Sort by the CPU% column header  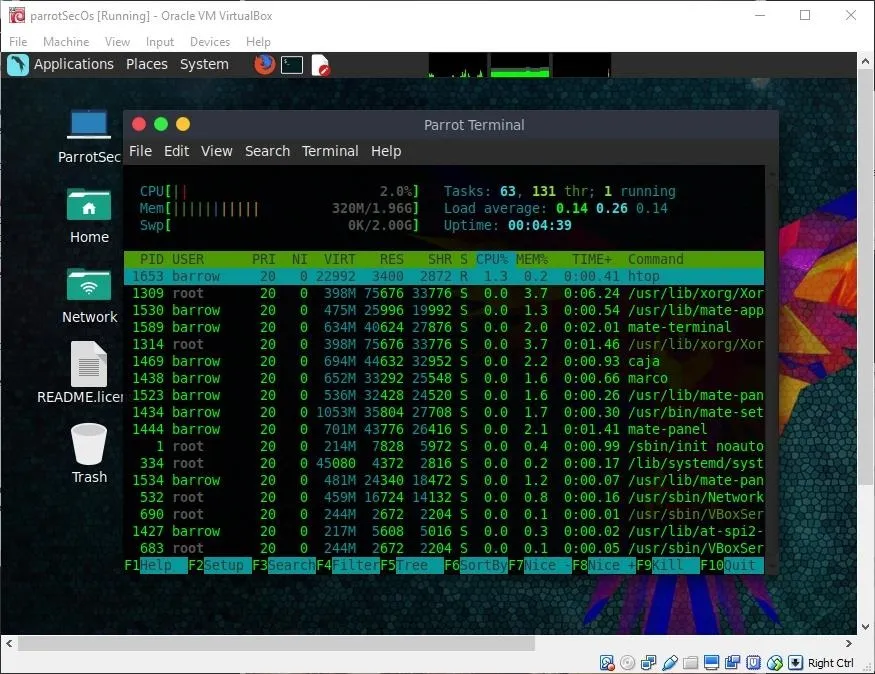click(492, 259)
